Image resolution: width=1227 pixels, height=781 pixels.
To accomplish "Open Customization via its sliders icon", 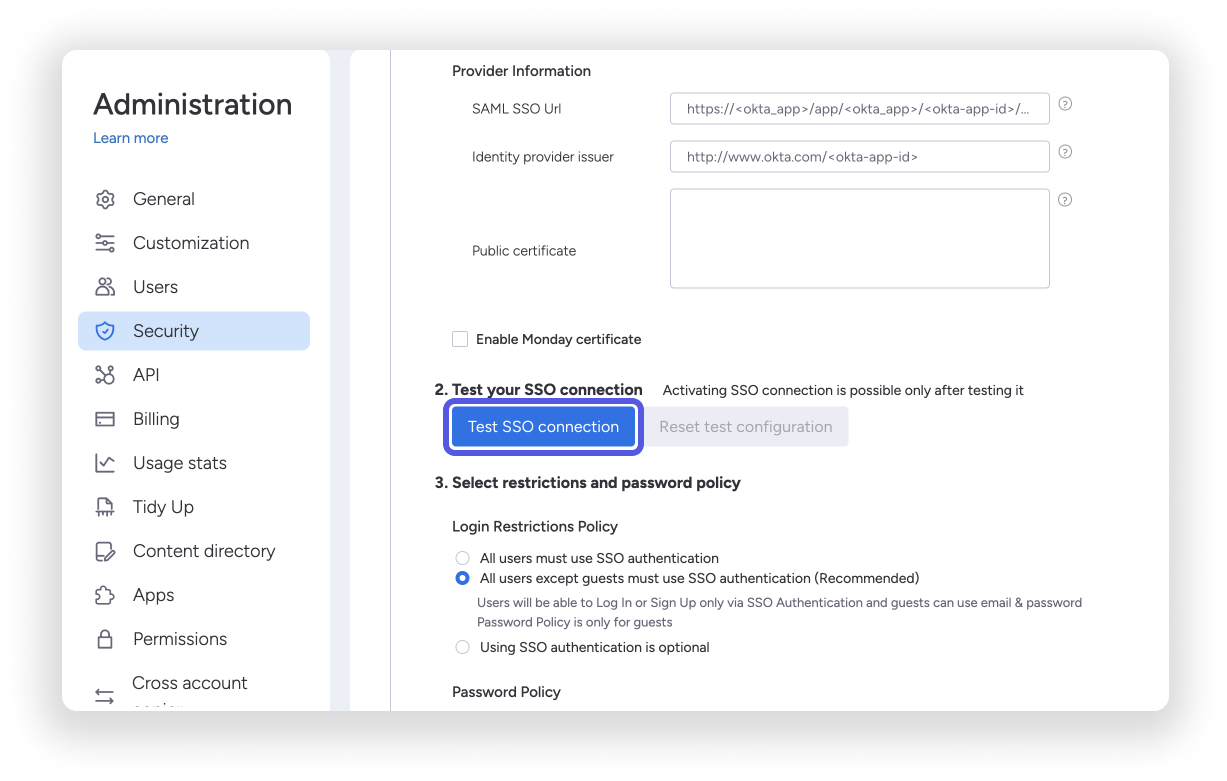I will (x=105, y=243).
